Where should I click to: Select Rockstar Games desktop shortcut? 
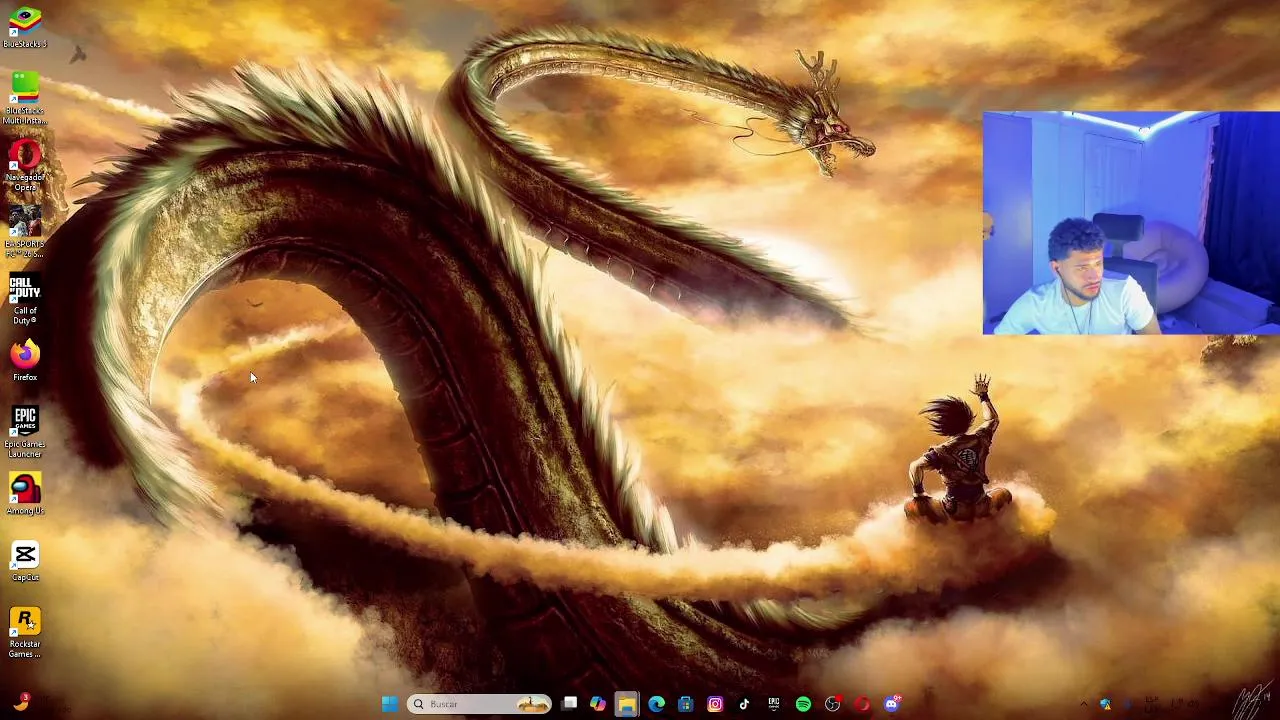pyautogui.click(x=25, y=633)
